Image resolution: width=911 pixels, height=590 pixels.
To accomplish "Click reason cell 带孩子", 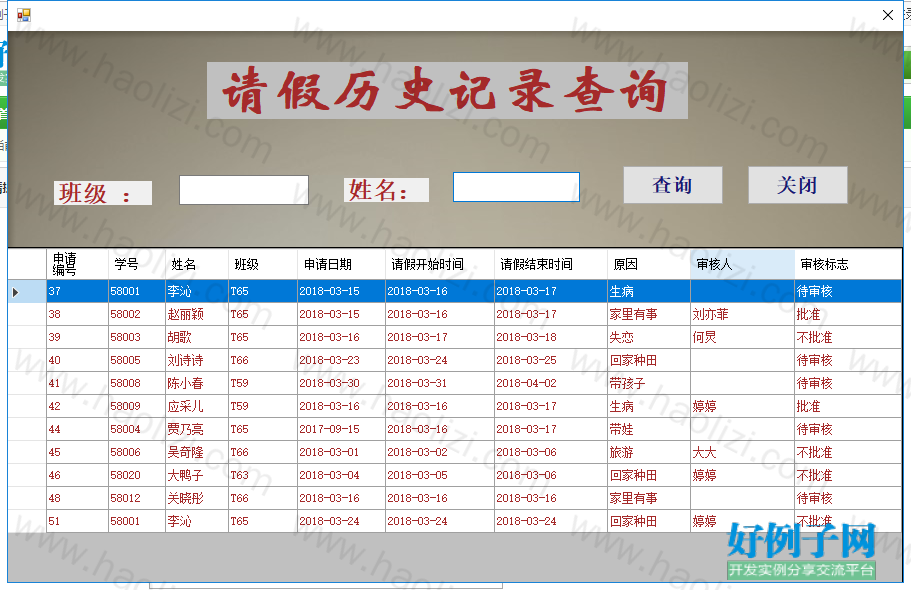I will pyautogui.click(x=649, y=384).
